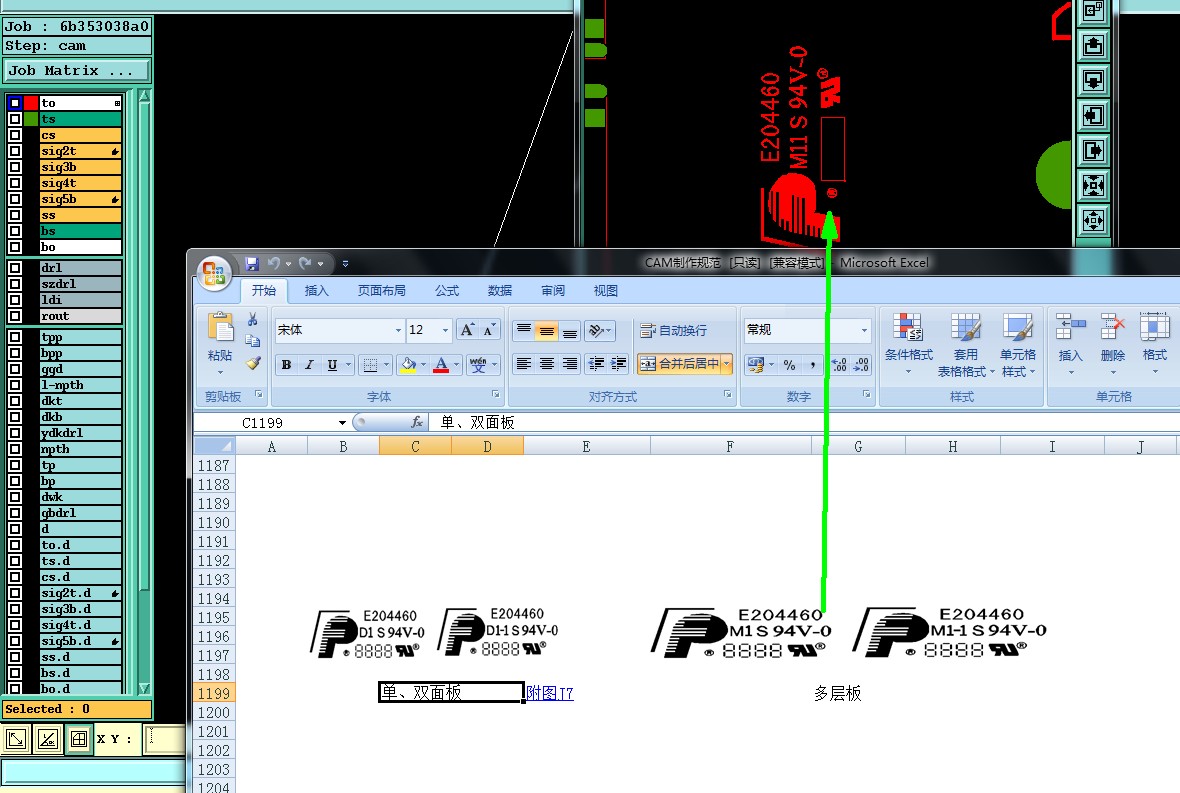Toggle checkbox for layer ts
Image resolution: width=1180 pixels, height=793 pixels.
click(x=14, y=119)
